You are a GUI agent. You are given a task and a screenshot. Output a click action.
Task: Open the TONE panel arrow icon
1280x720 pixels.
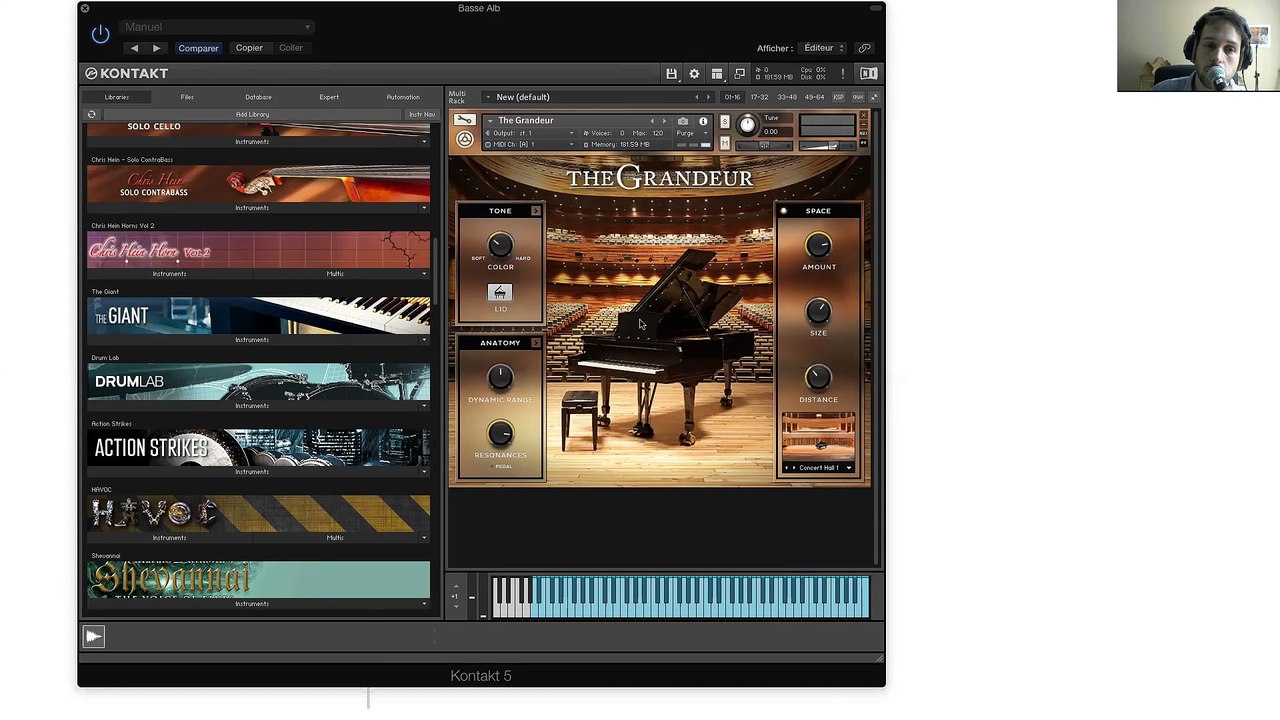536,211
